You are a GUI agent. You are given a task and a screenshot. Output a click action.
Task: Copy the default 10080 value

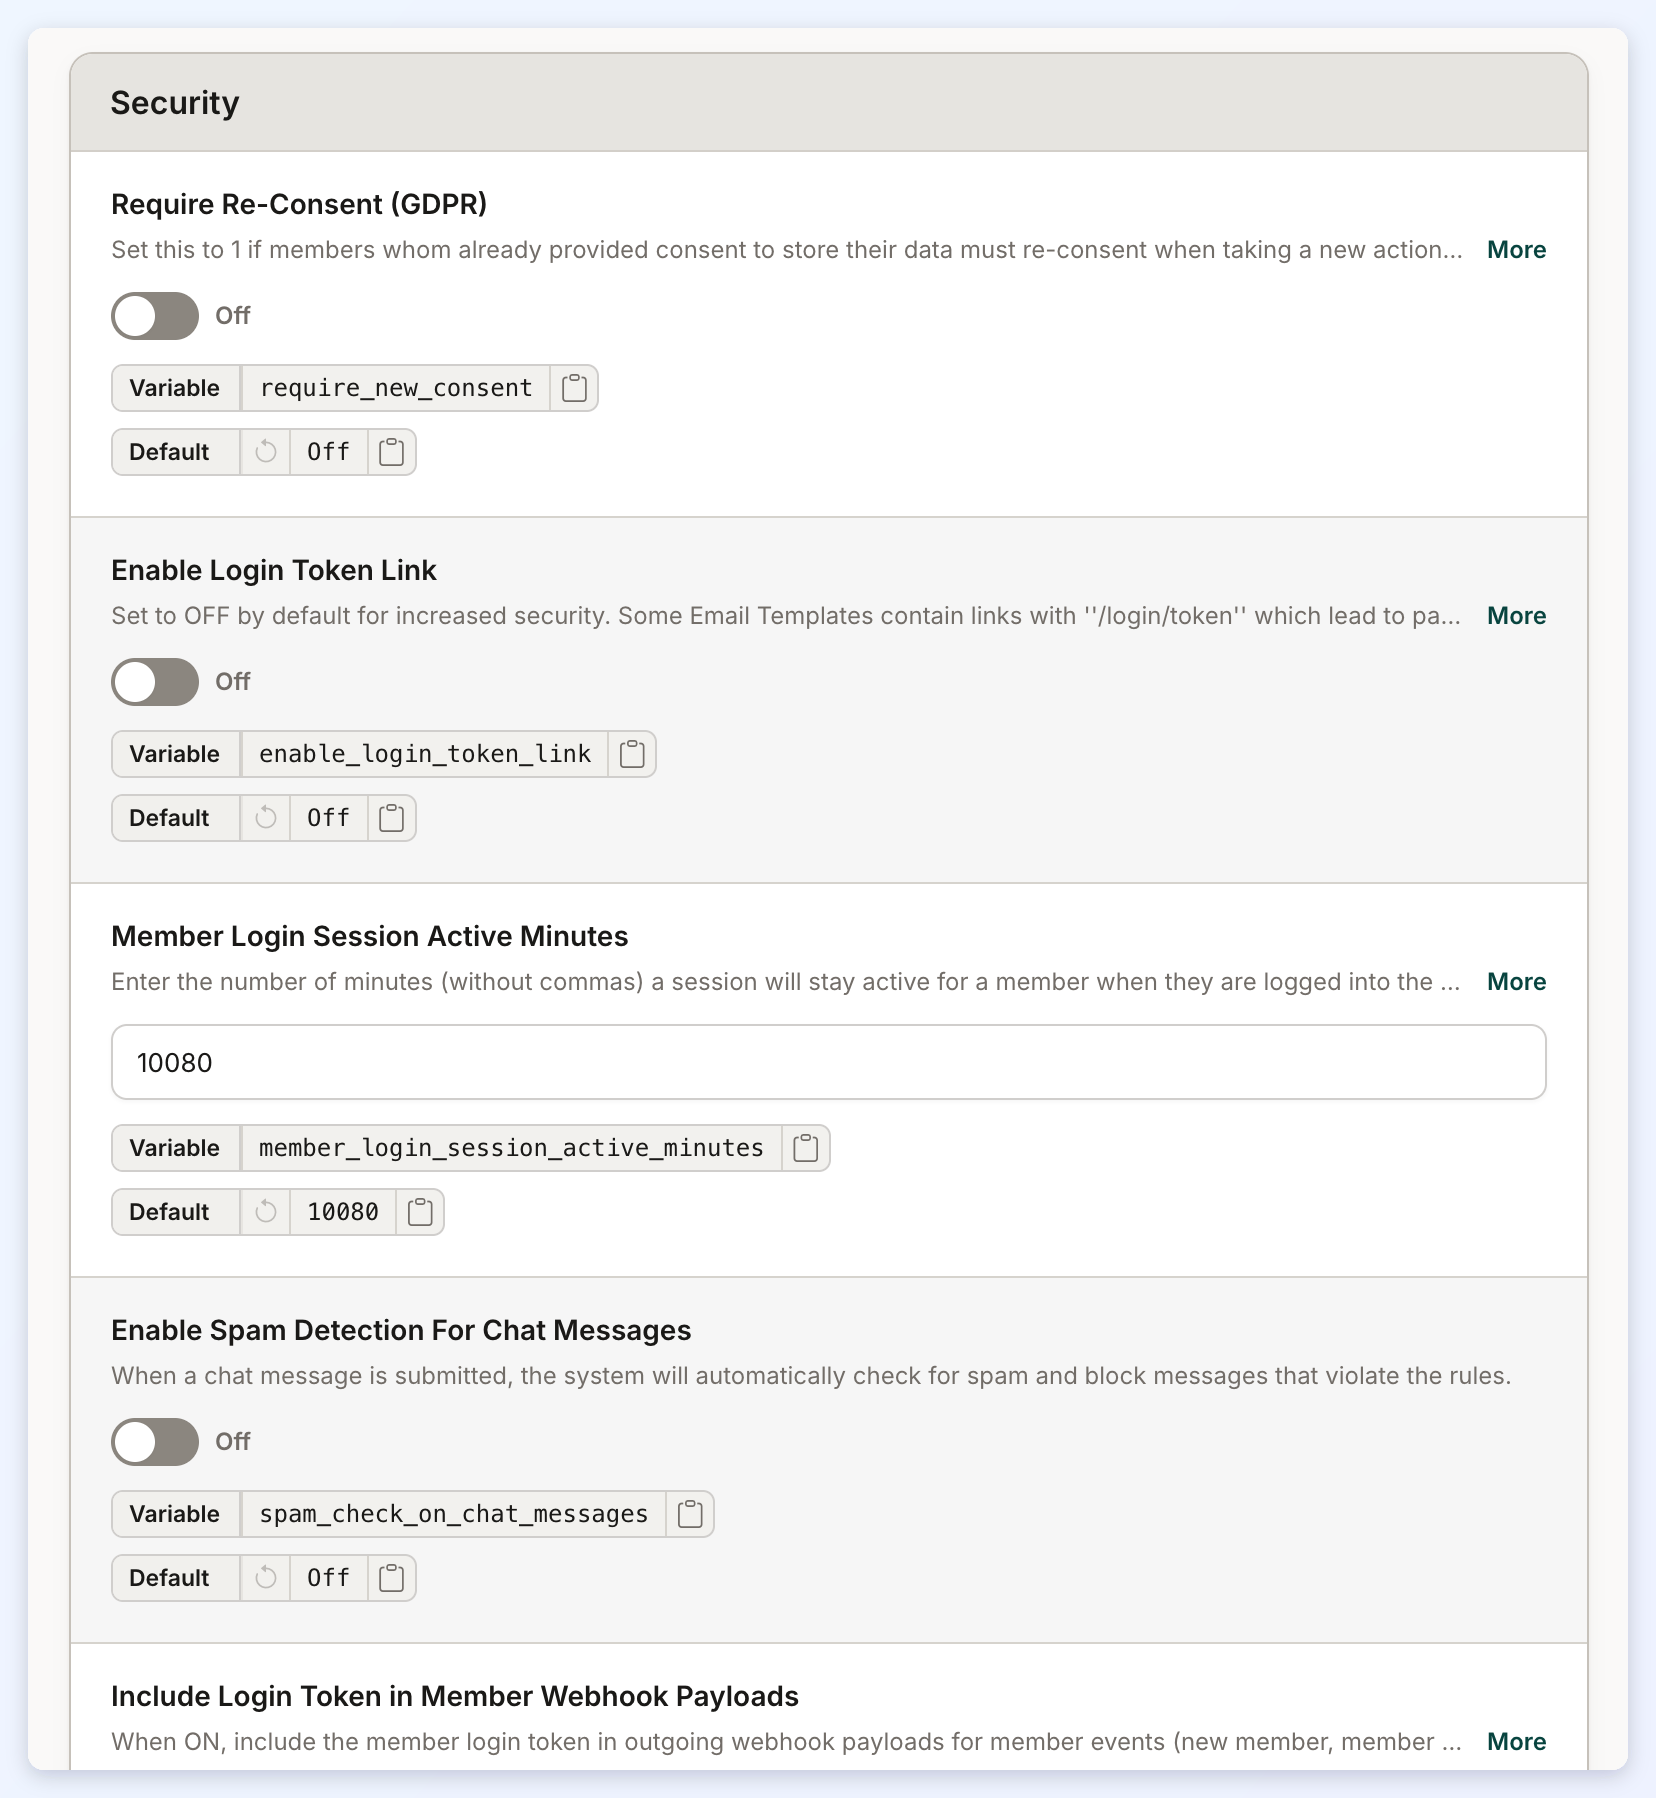[420, 1212]
